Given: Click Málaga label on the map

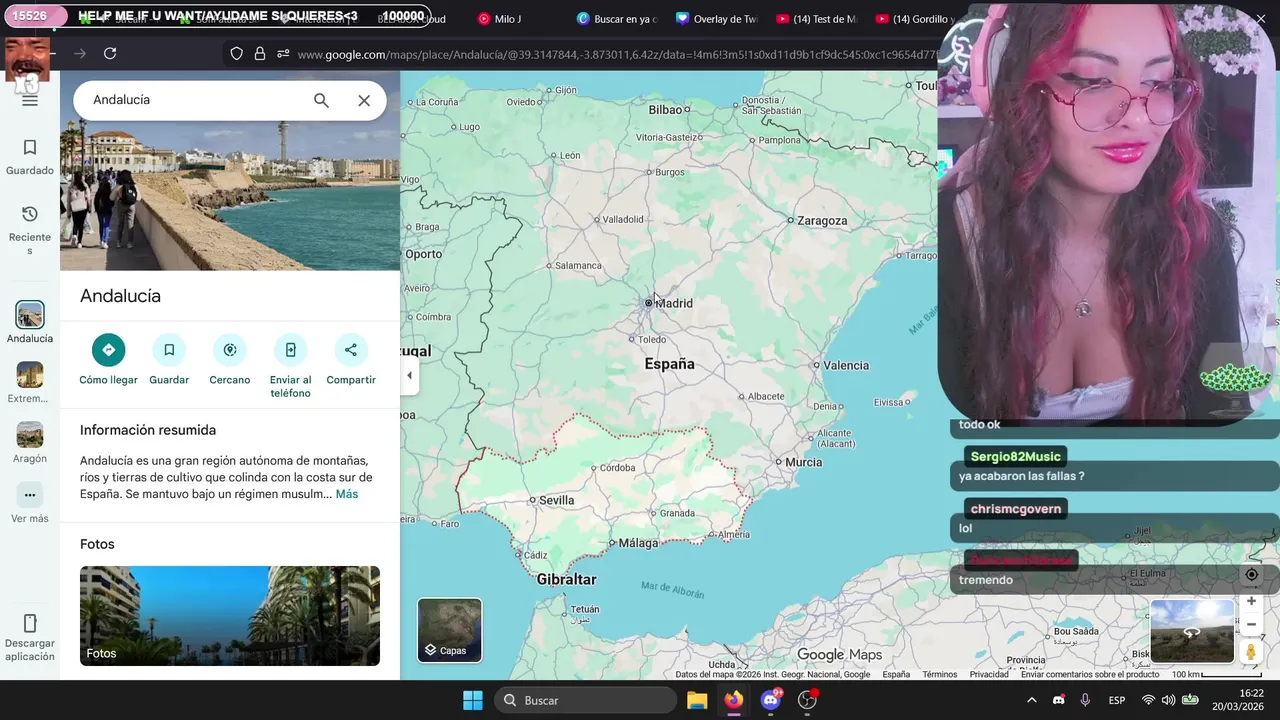Looking at the screenshot, I should pos(638,543).
